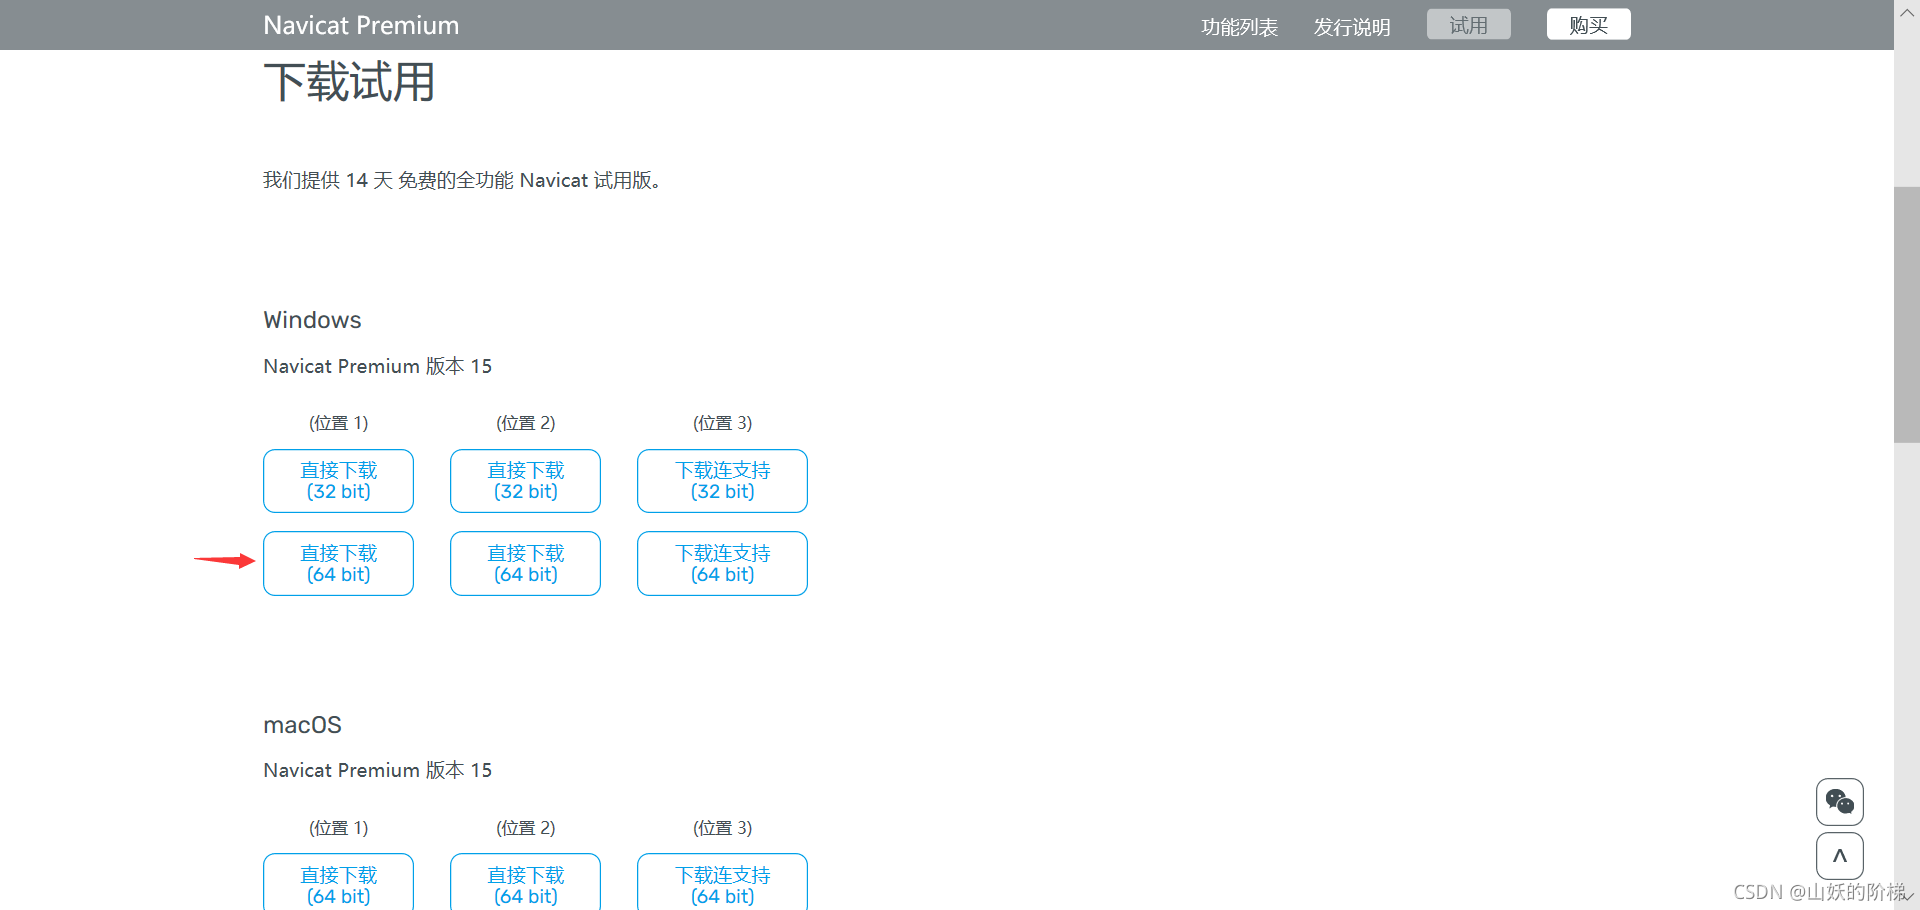The height and width of the screenshot is (910, 1920).
Task: Download macOS 64 bit from 位置 1
Action: [338, 882]
